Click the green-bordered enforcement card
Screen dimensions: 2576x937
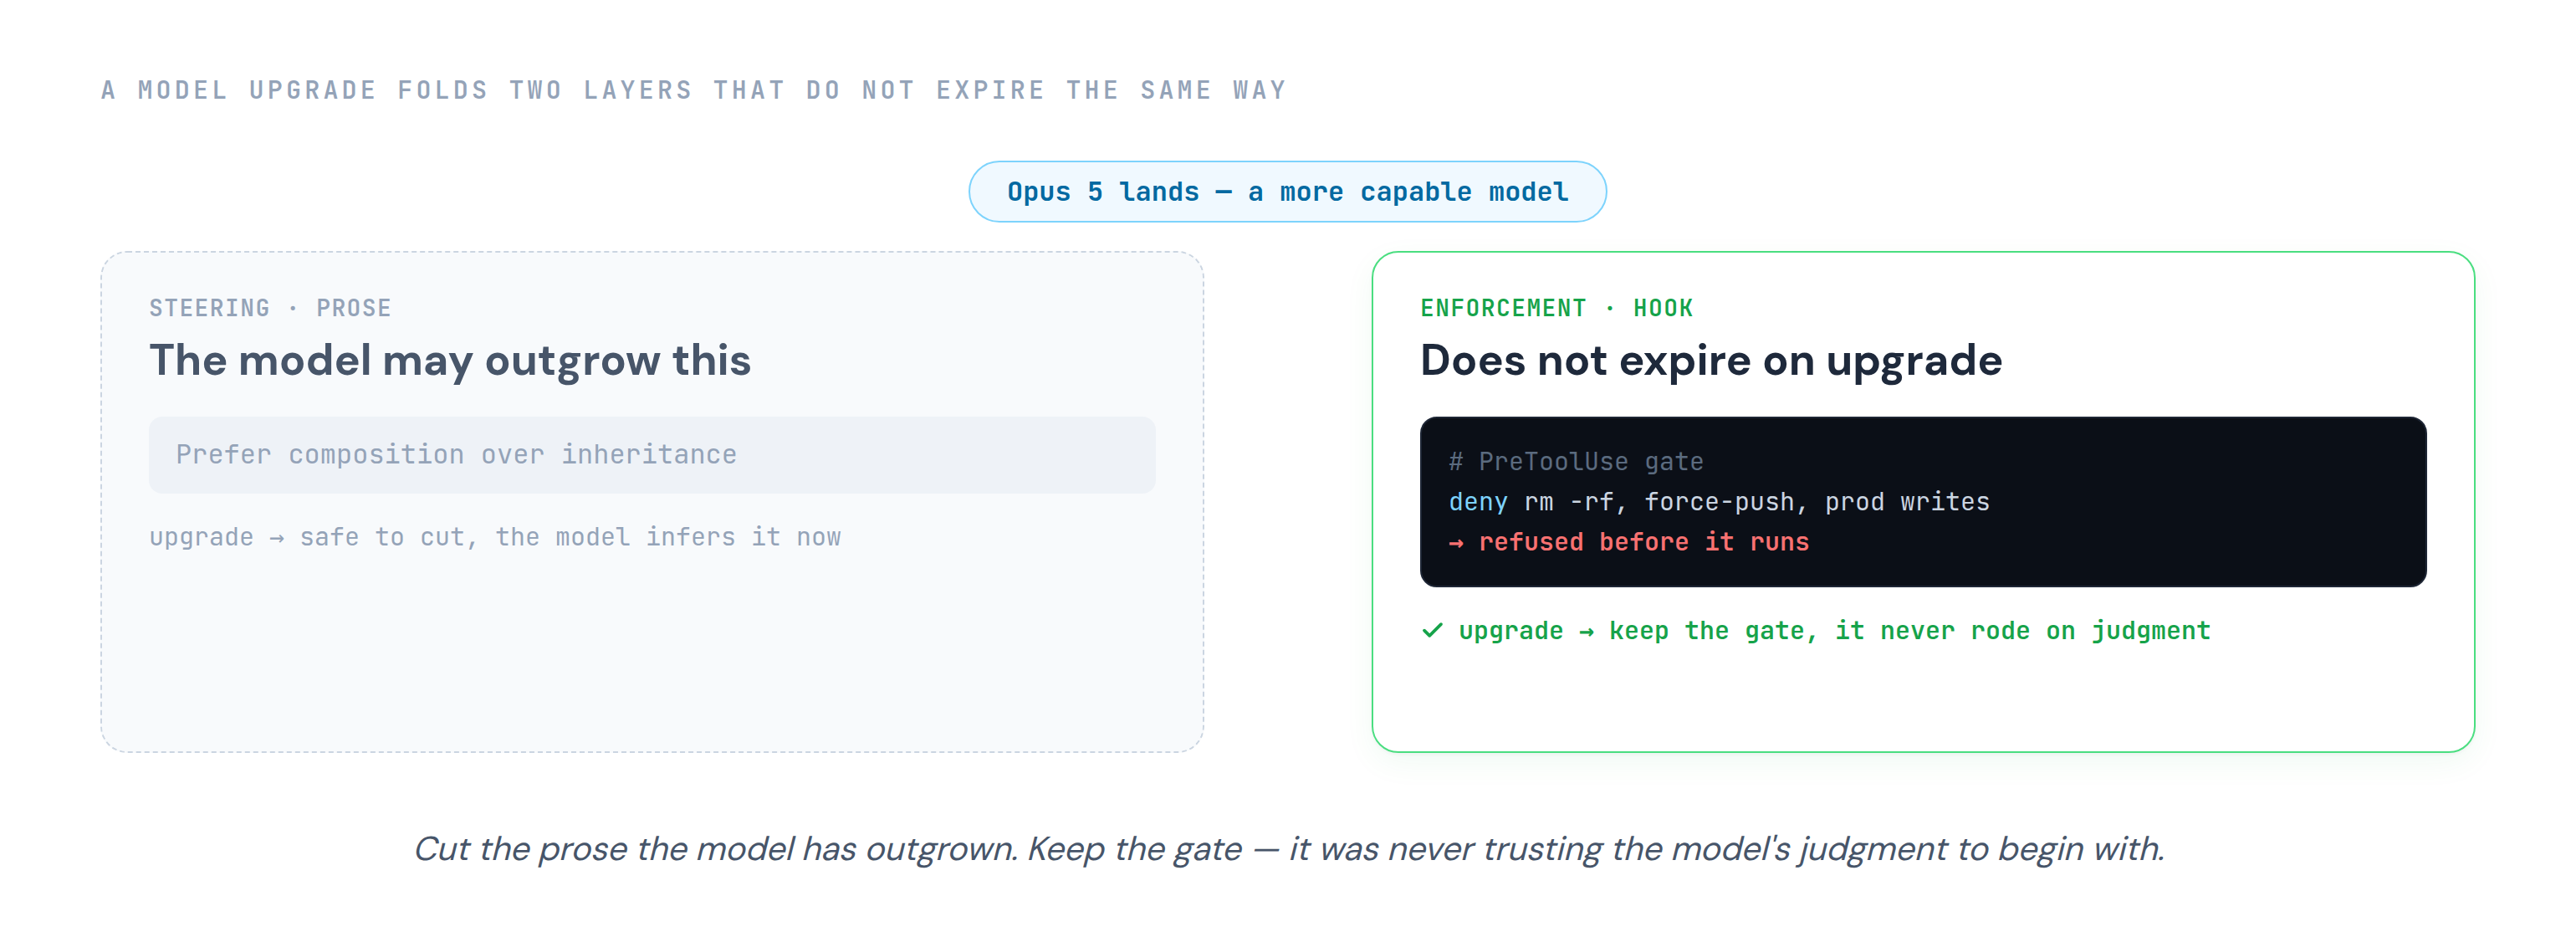(1923, 502)
